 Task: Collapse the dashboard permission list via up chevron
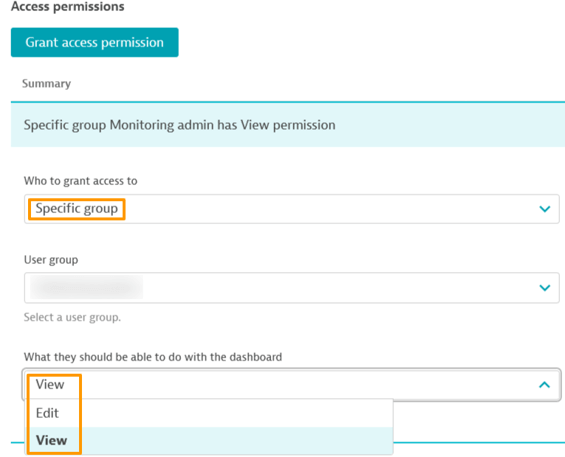click(544, 385)
